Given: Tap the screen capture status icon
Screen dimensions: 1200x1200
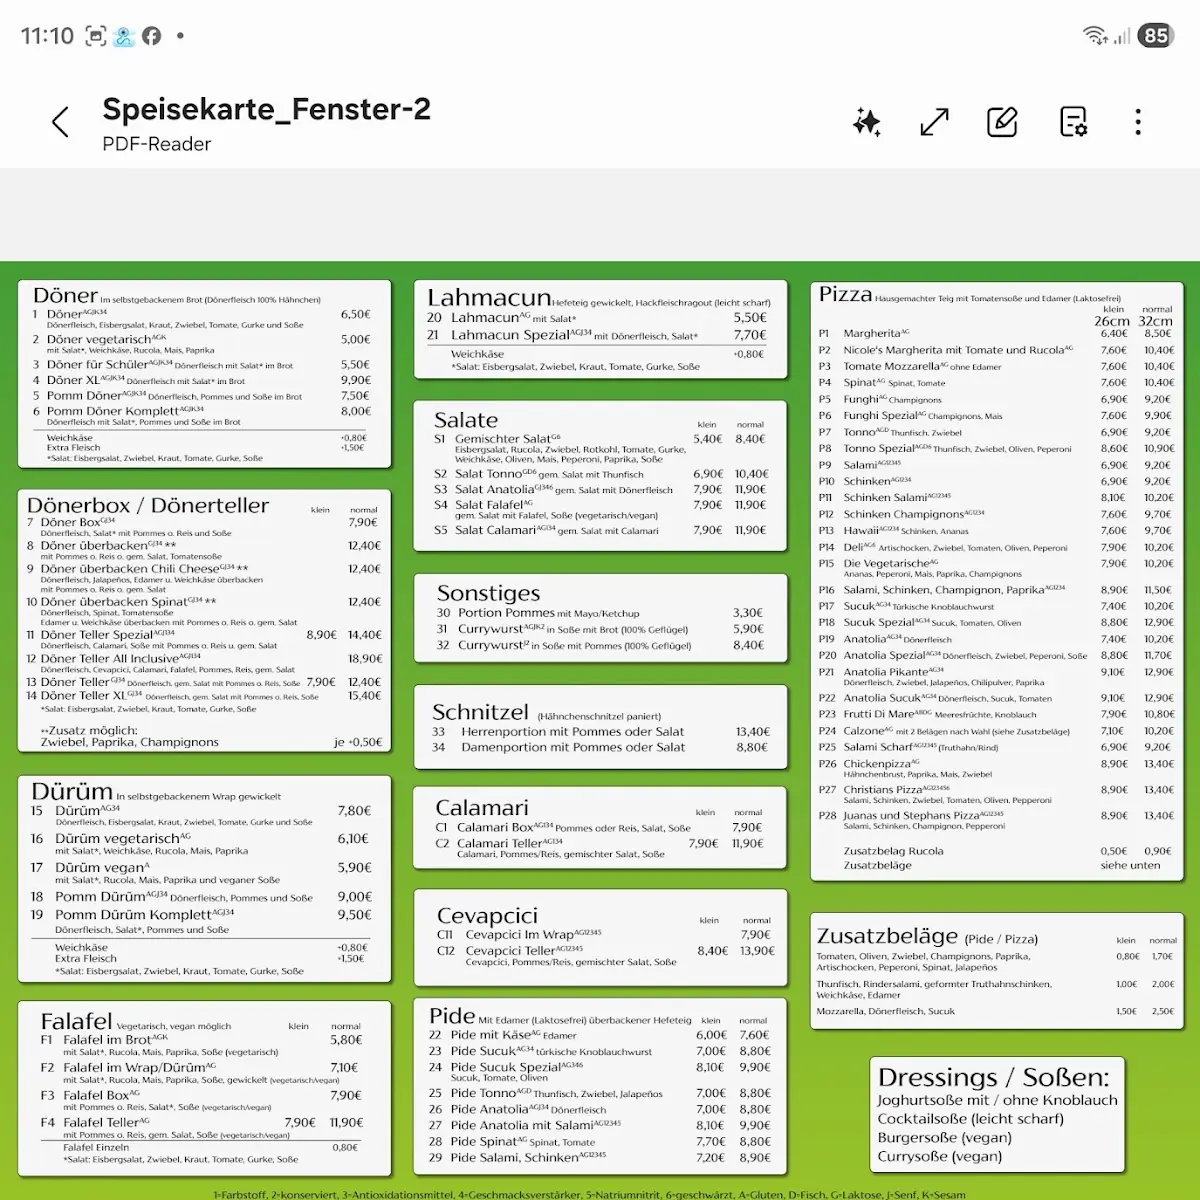Looking at the screenshot, I should pos(95,36).
